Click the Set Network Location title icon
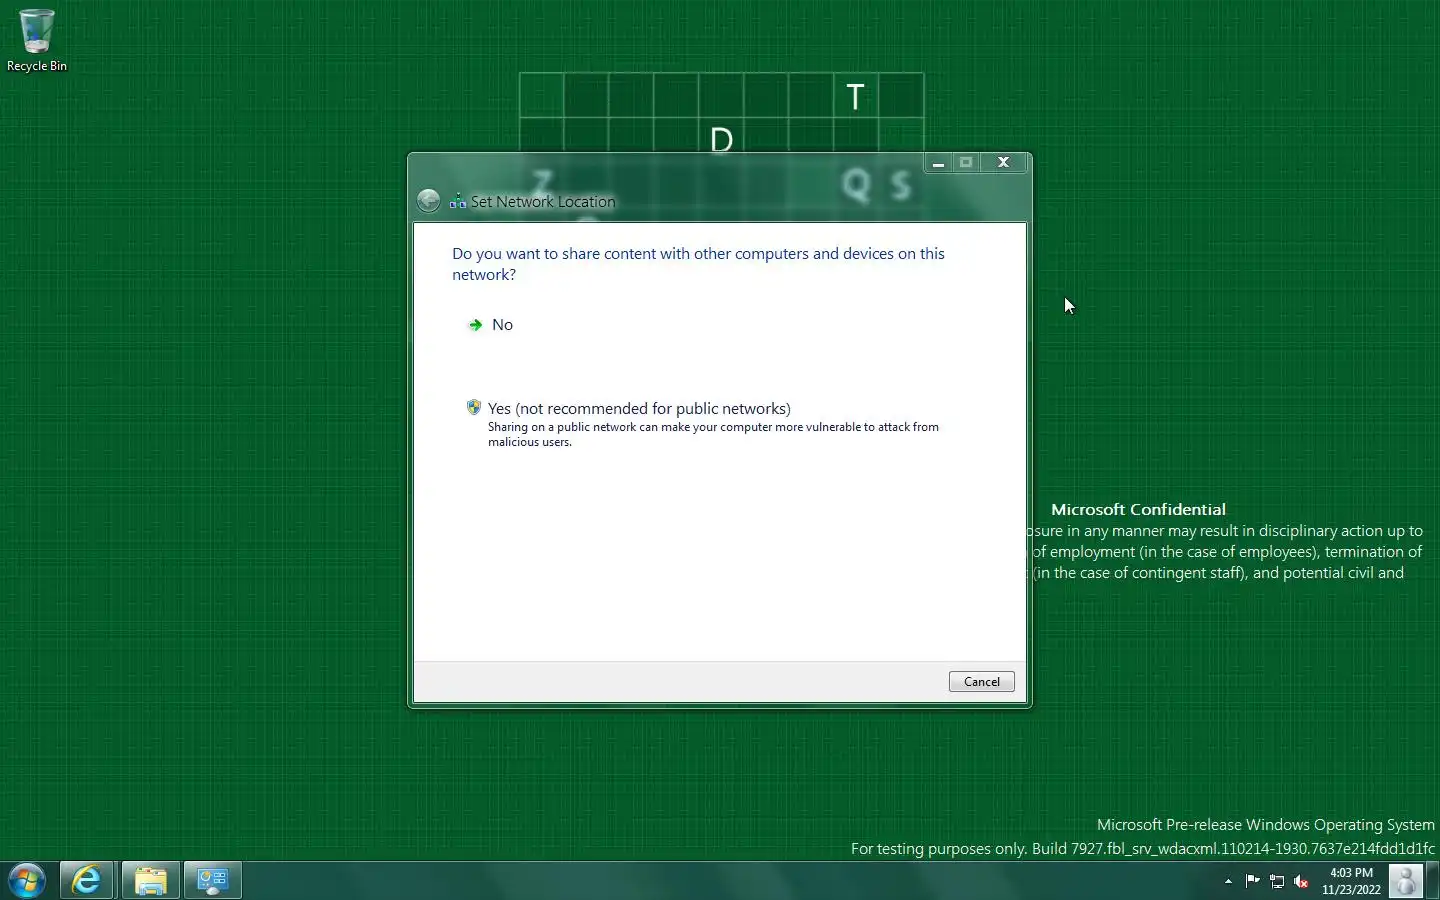Viewport: 1440px width, 900px height. click(x=458, y=201)
